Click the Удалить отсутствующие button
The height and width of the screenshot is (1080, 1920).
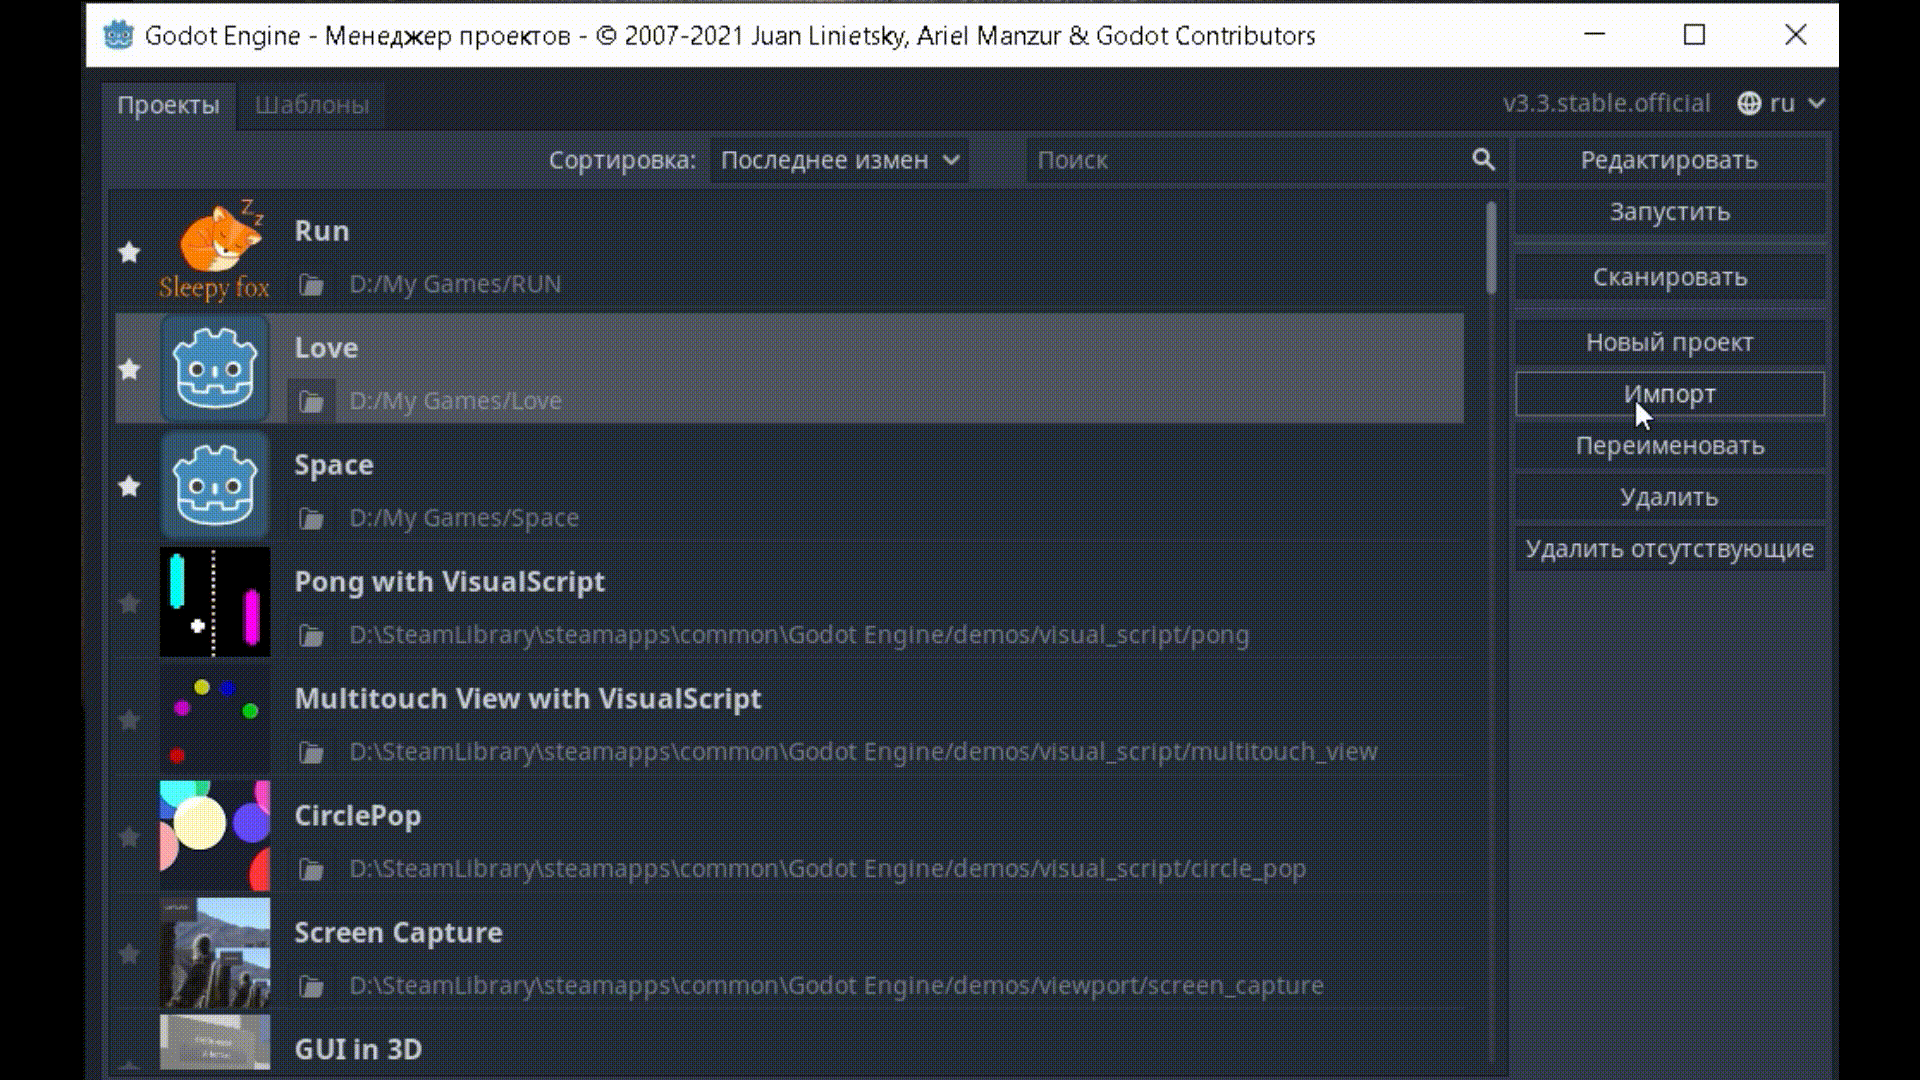tap(1670, 549)
